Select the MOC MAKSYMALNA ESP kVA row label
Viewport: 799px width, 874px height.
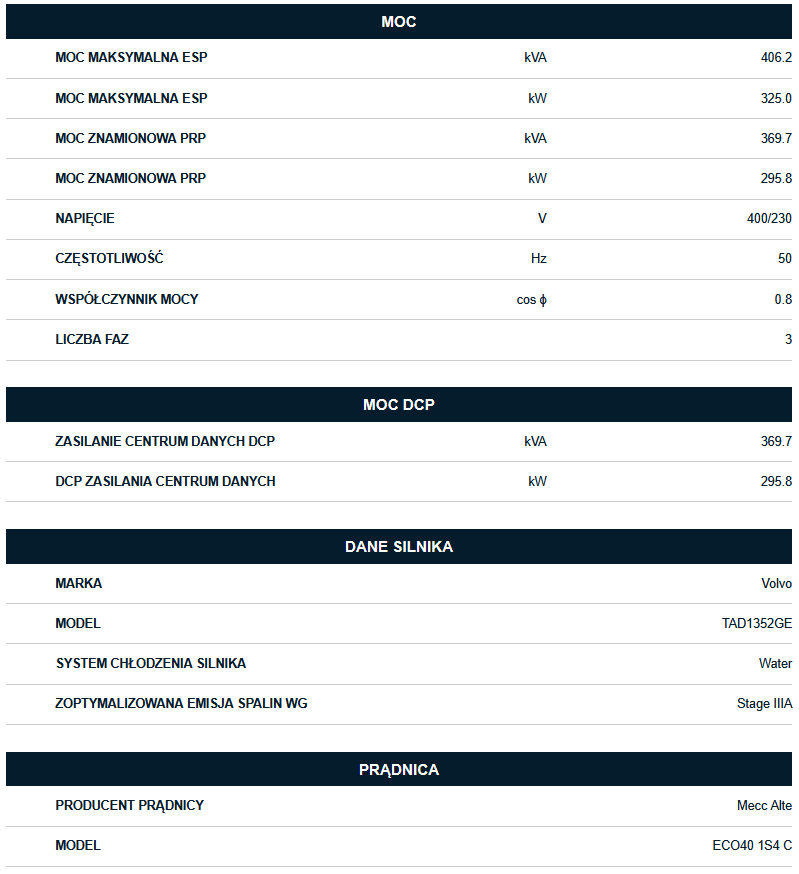click(131, 58)
